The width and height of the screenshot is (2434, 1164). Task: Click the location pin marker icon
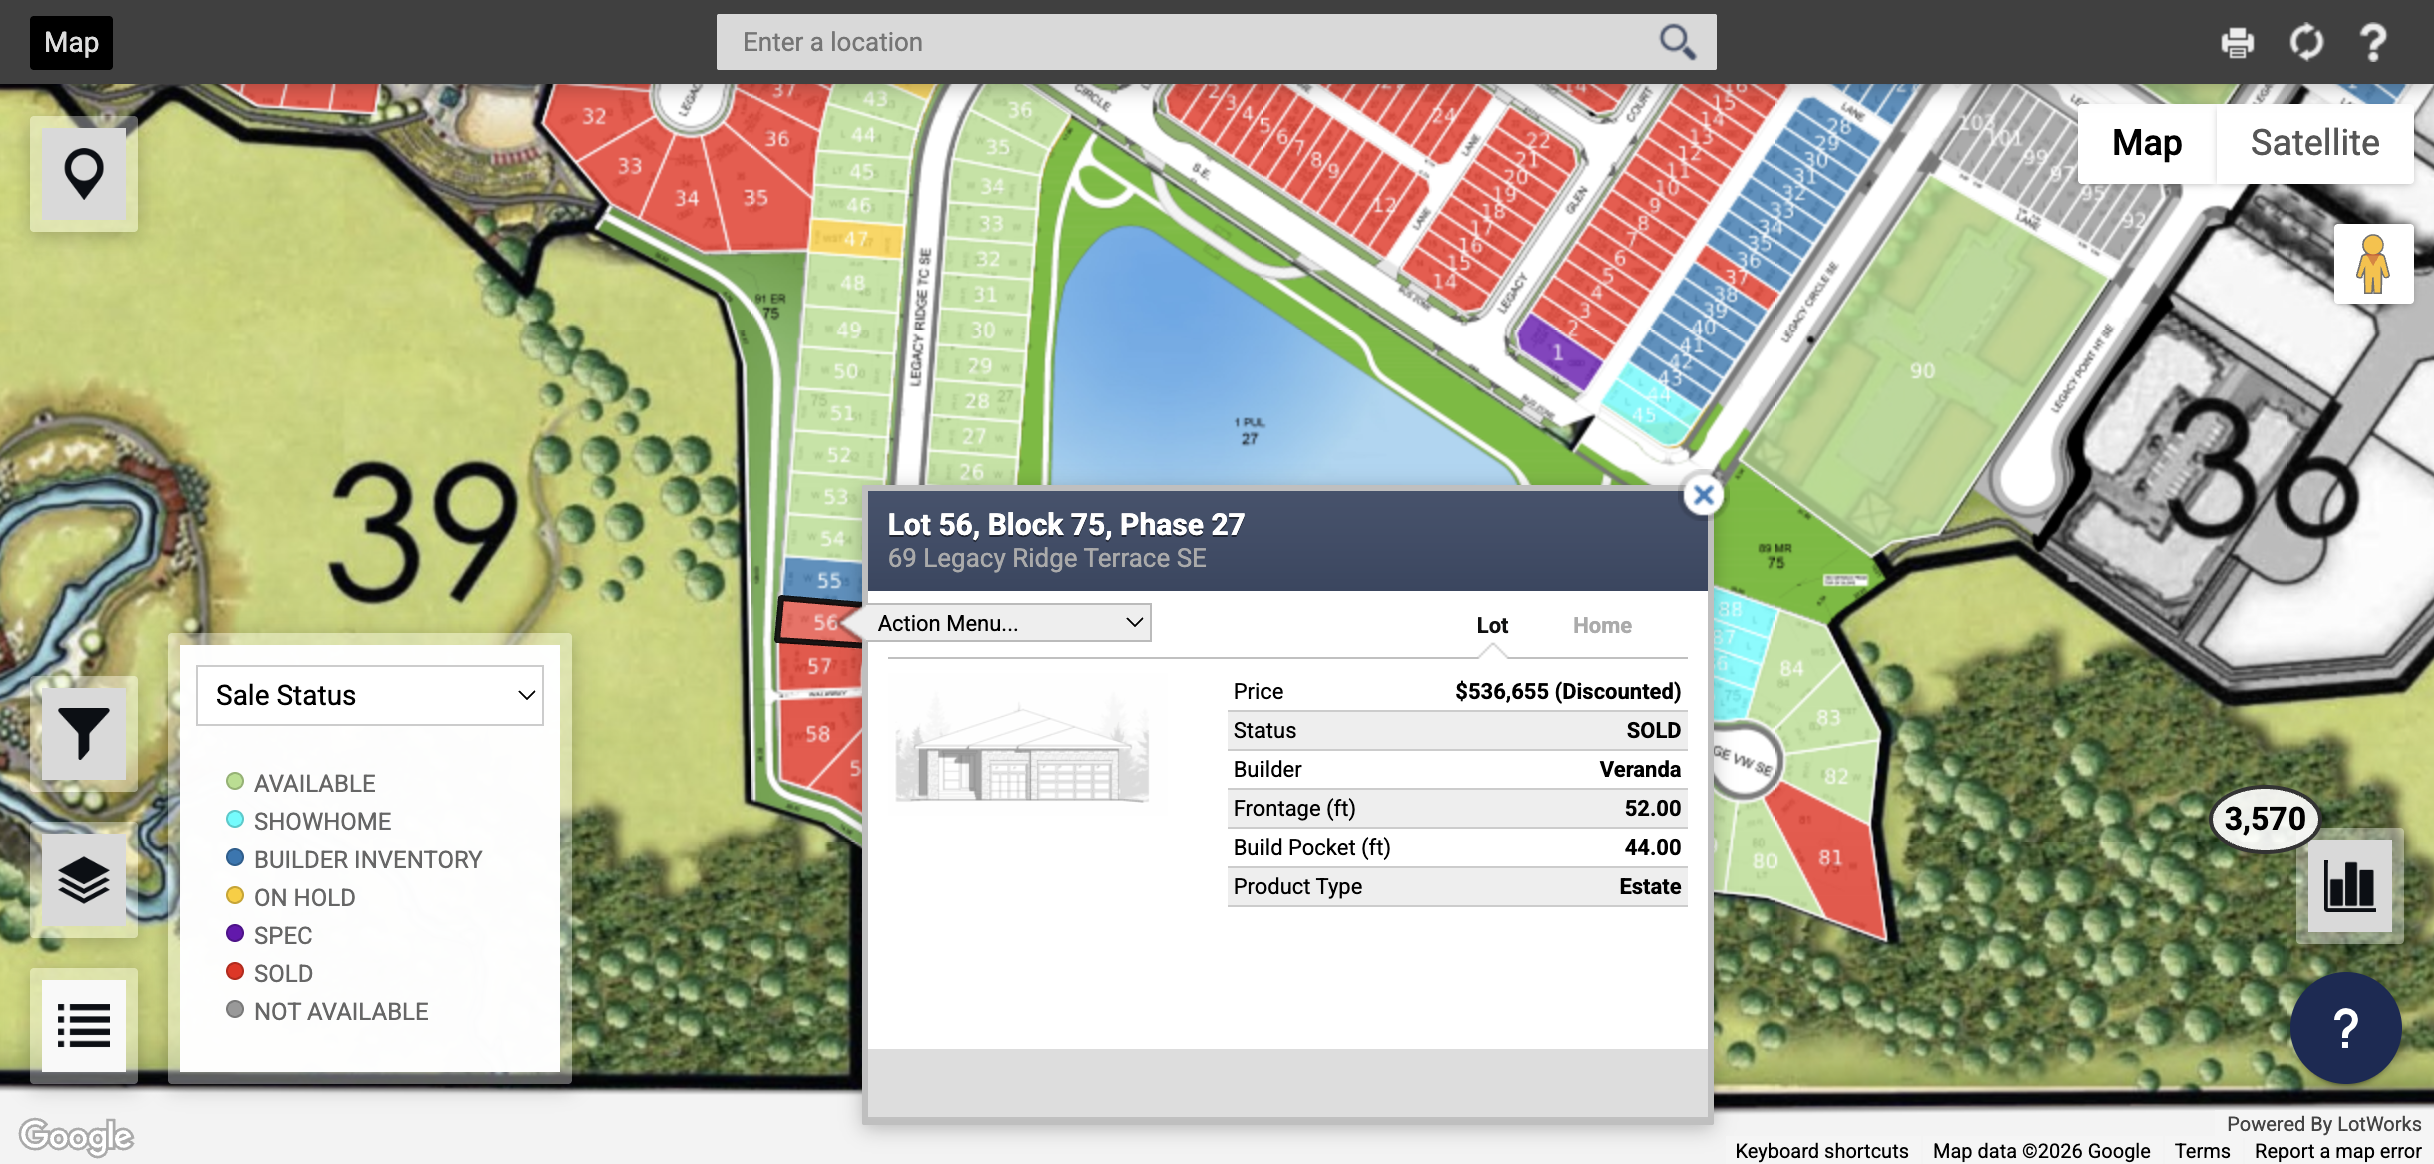[84, 174]
